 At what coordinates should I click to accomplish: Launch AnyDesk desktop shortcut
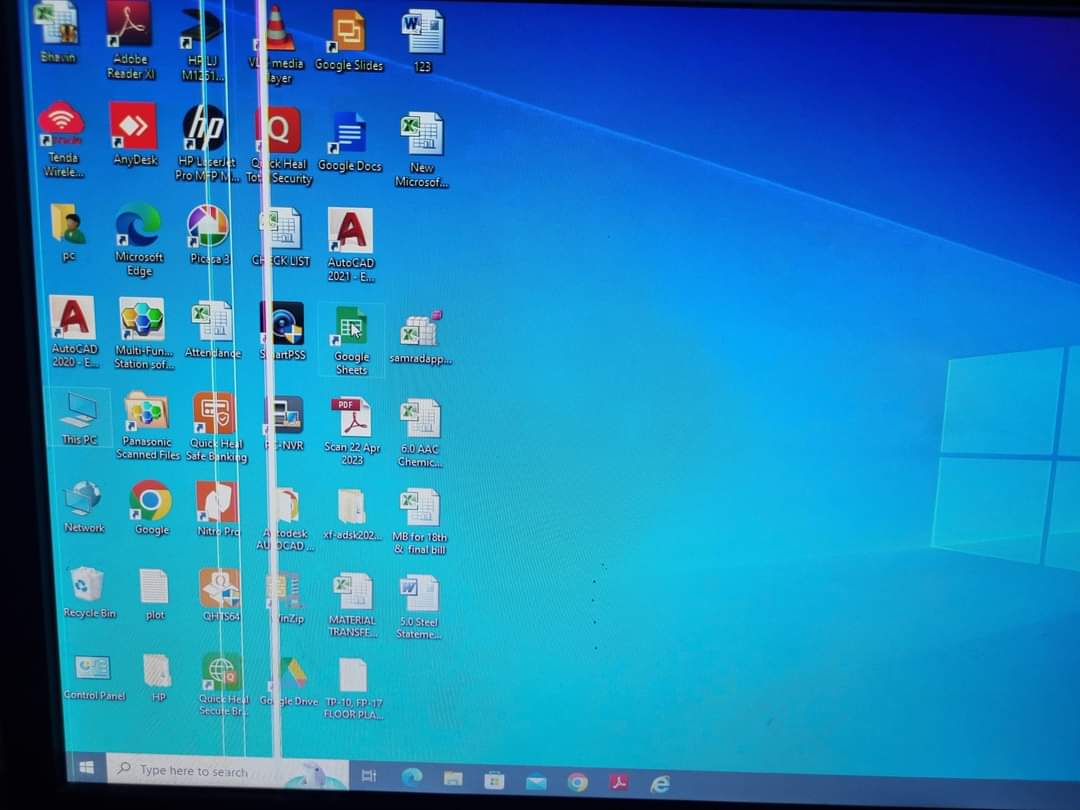coord(135,134)
